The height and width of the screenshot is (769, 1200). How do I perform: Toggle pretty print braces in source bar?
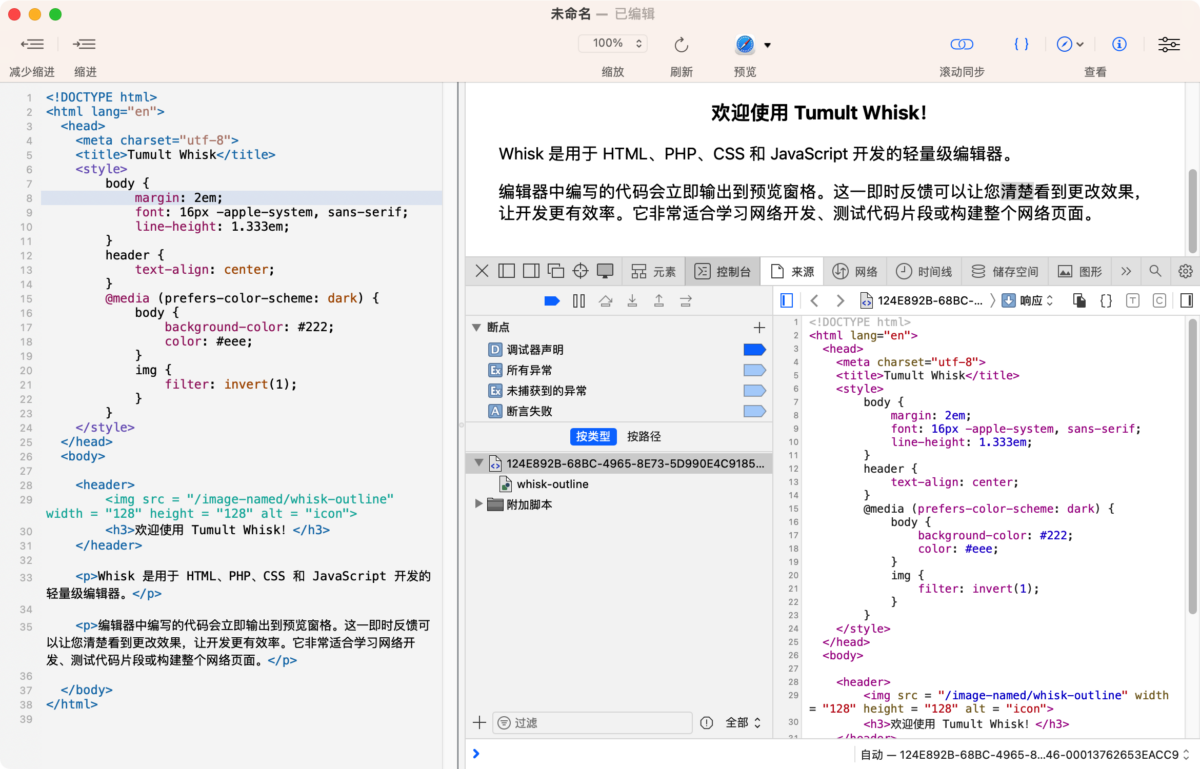point(1106,300)
